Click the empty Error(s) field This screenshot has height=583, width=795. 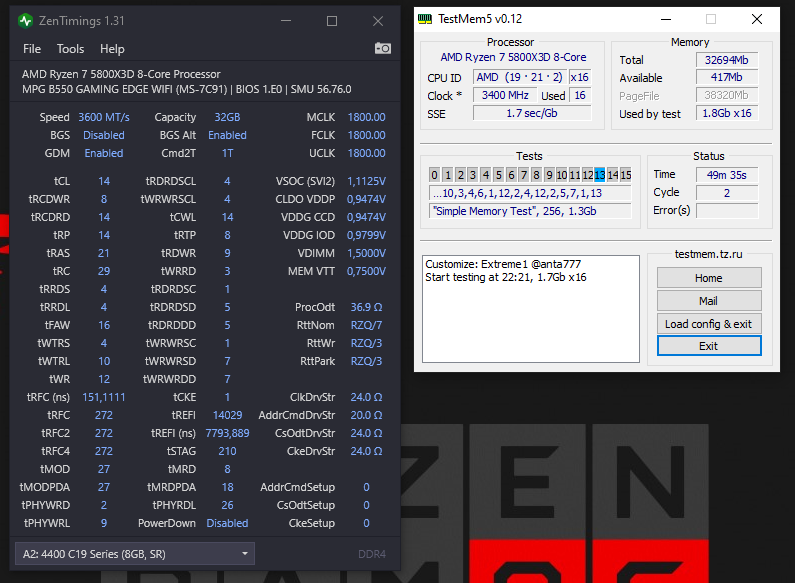(x=727, y=210)
